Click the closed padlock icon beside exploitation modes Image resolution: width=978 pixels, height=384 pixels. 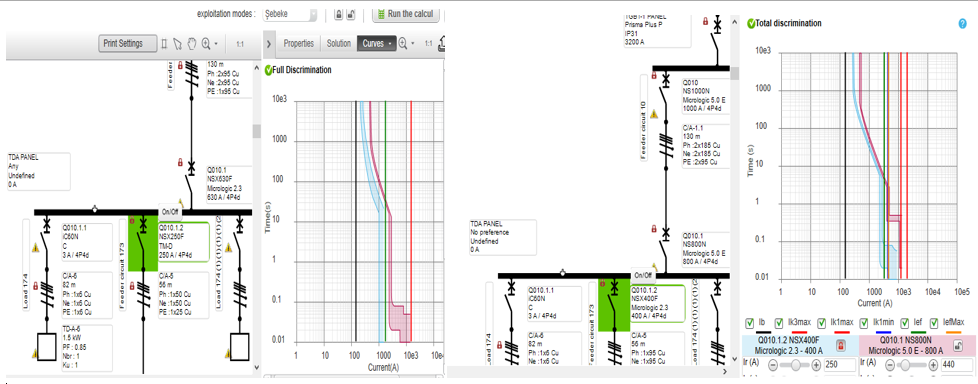coord(339,14)
